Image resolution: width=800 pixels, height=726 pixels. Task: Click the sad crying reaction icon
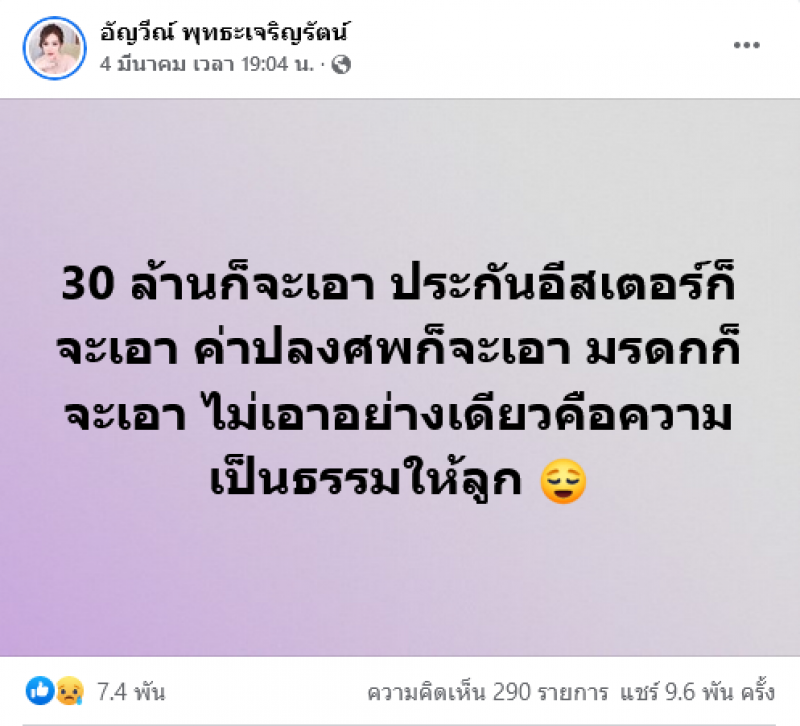click(x=69, y=691)
